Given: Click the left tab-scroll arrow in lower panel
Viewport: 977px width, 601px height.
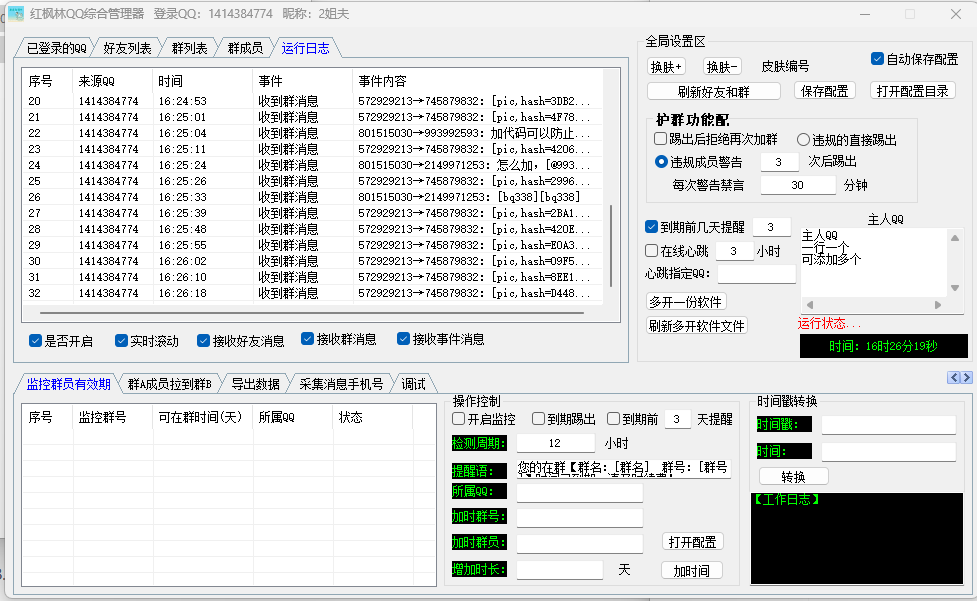Looking at the screenshot, I should coord(954,377).
